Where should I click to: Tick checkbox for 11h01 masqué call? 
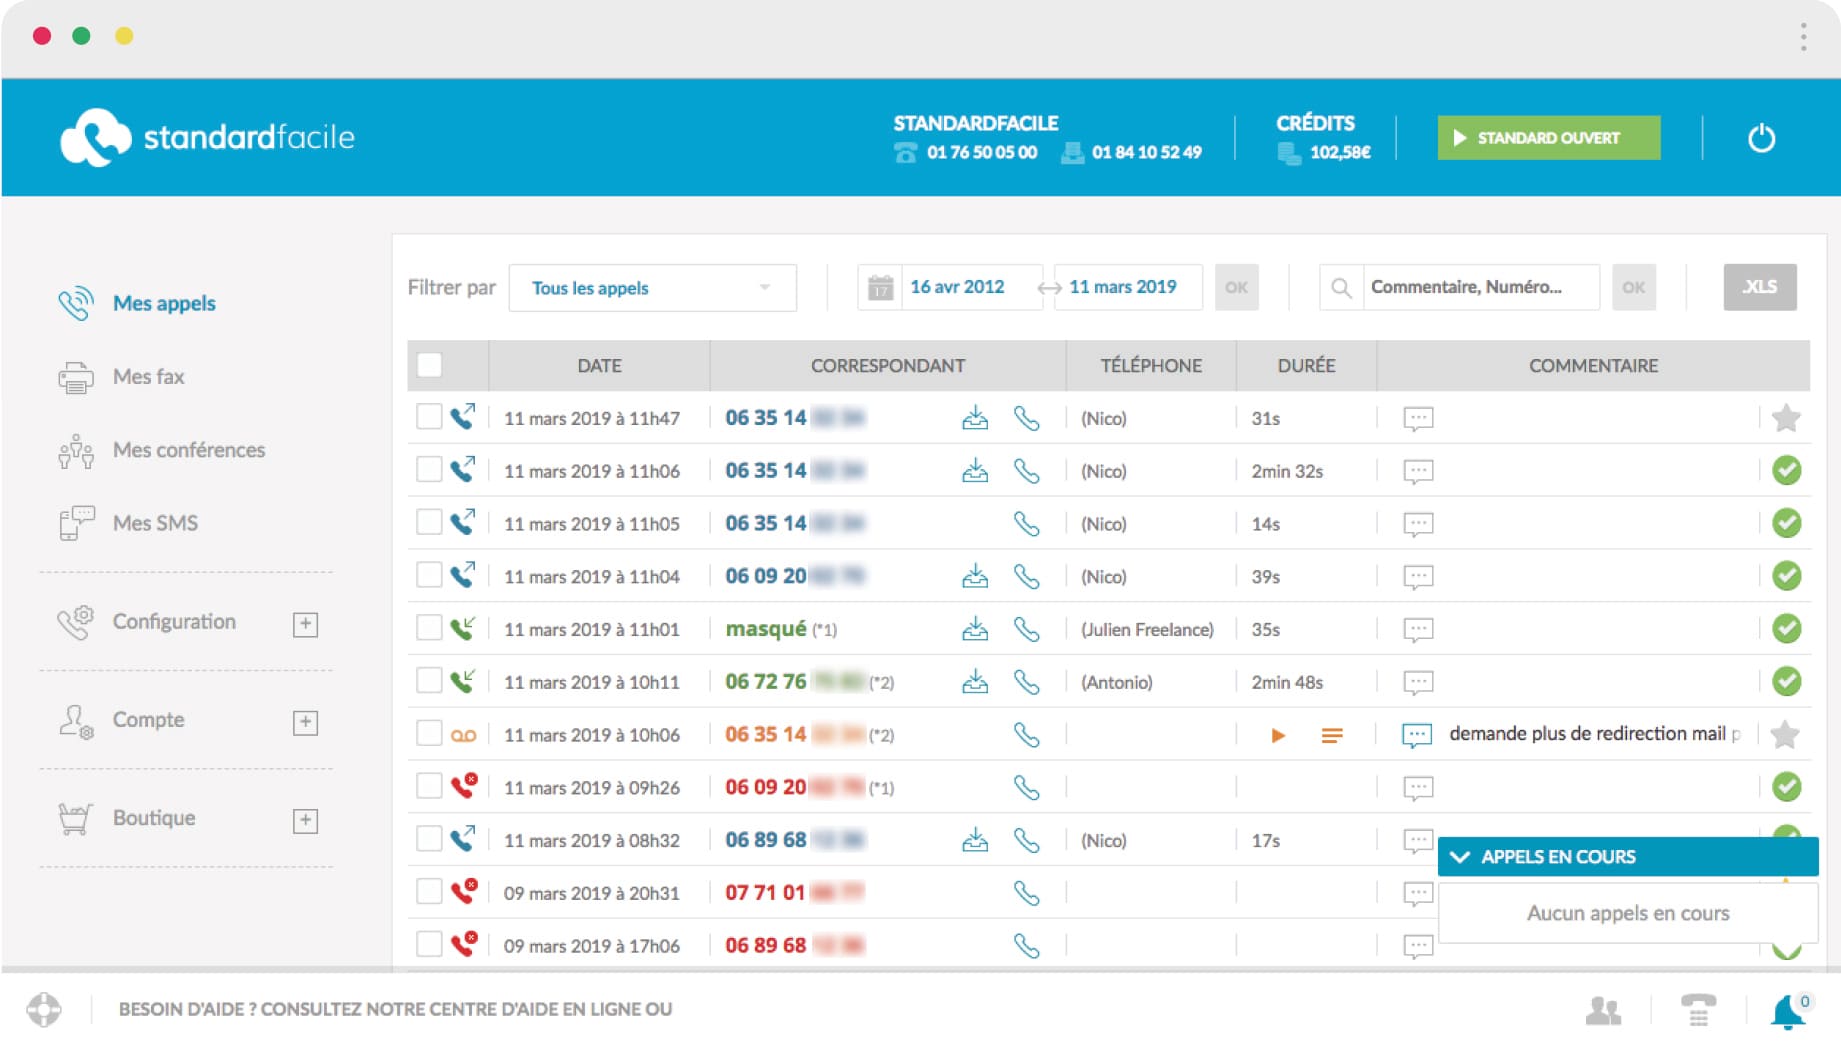pyautogui.click(x=429, y=628)
